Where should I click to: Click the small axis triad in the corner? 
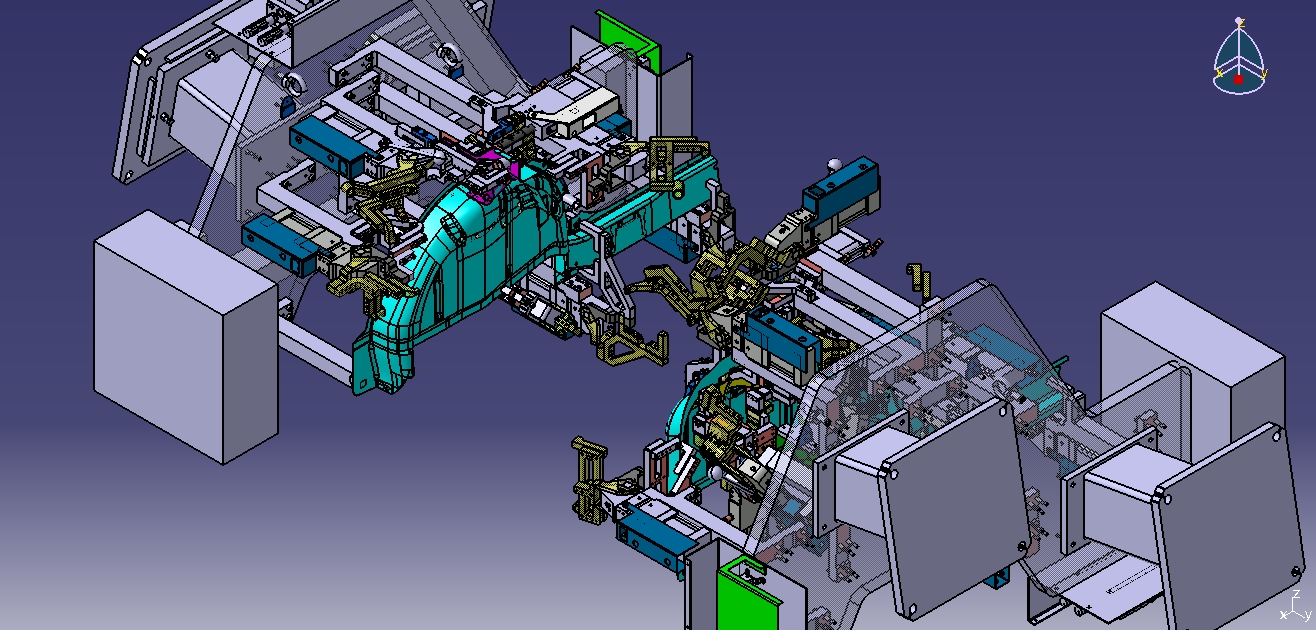[1296, 606]
